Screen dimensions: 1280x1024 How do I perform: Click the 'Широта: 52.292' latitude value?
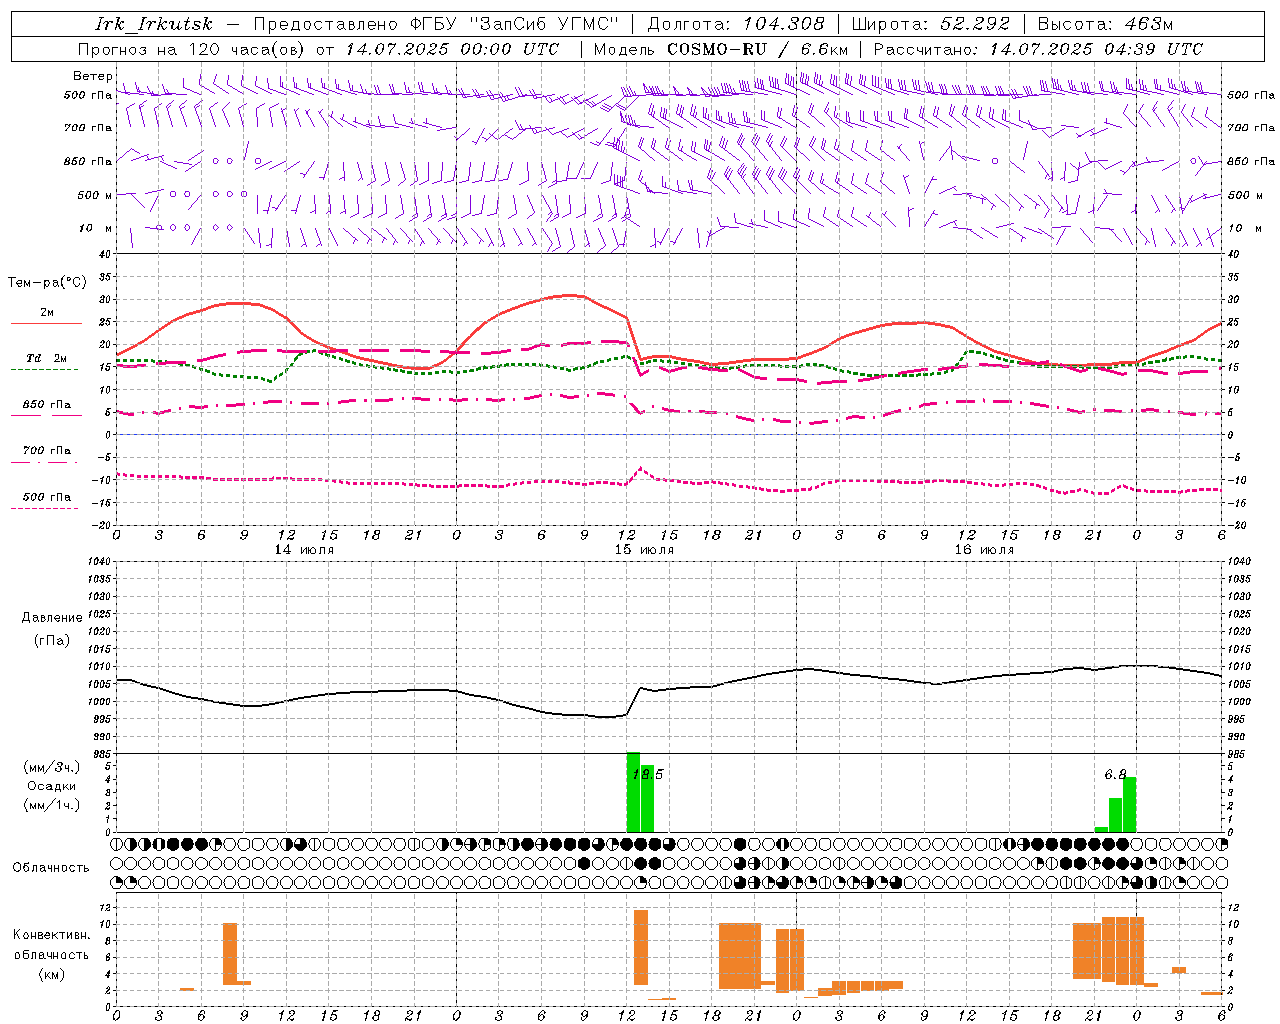point(931,24)
